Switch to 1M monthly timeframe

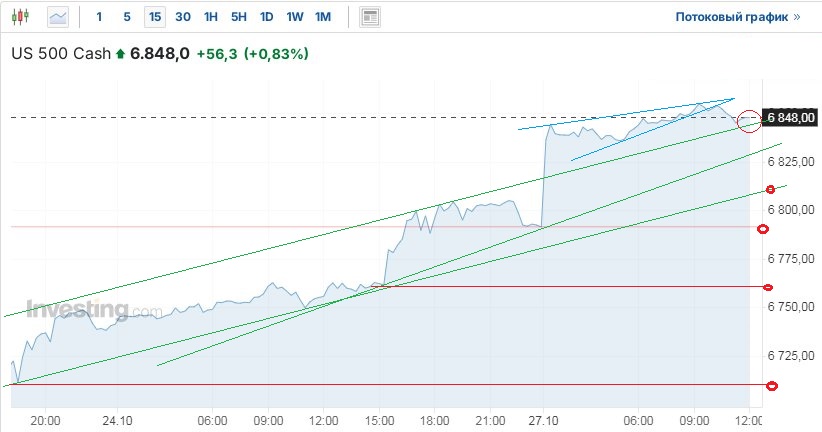click(x=322, y=17)
